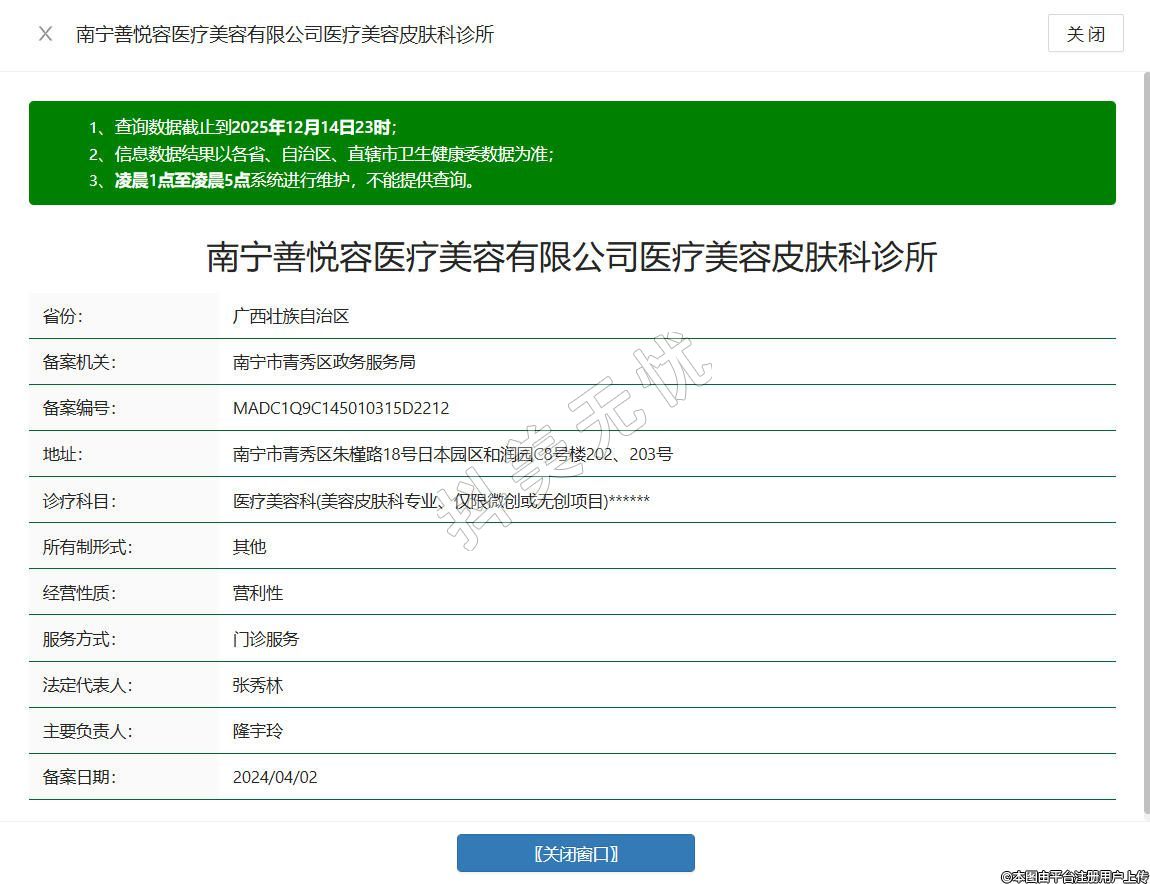Click the dialog title text in header bar
This screenshot has width=1150, height=884.
(285, 34)
